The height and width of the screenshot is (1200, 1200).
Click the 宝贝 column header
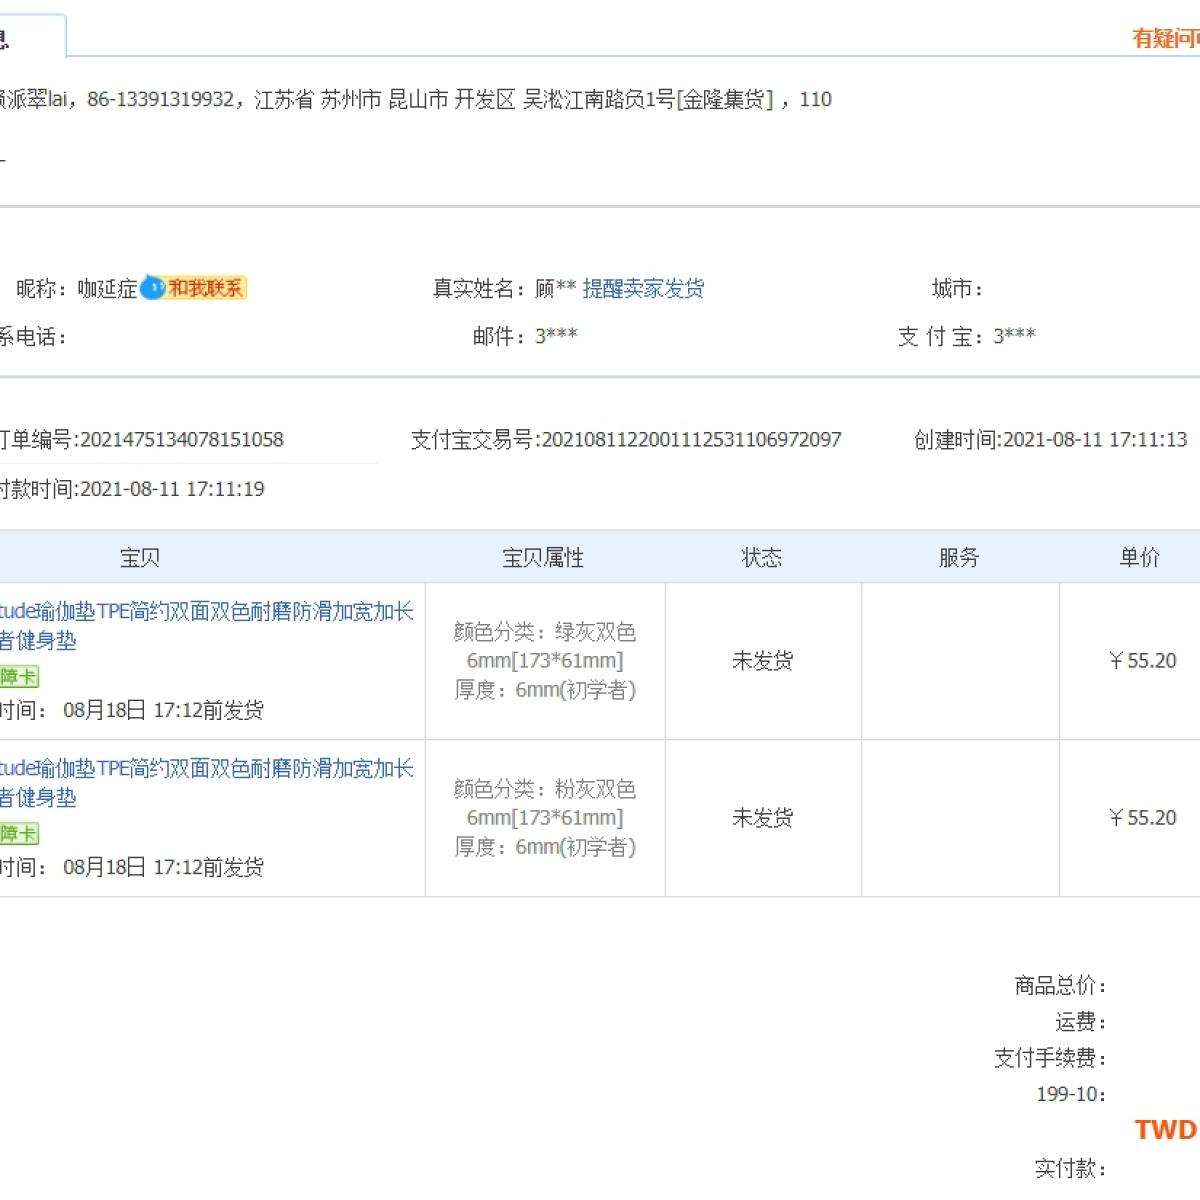click(x=140, y=557)
